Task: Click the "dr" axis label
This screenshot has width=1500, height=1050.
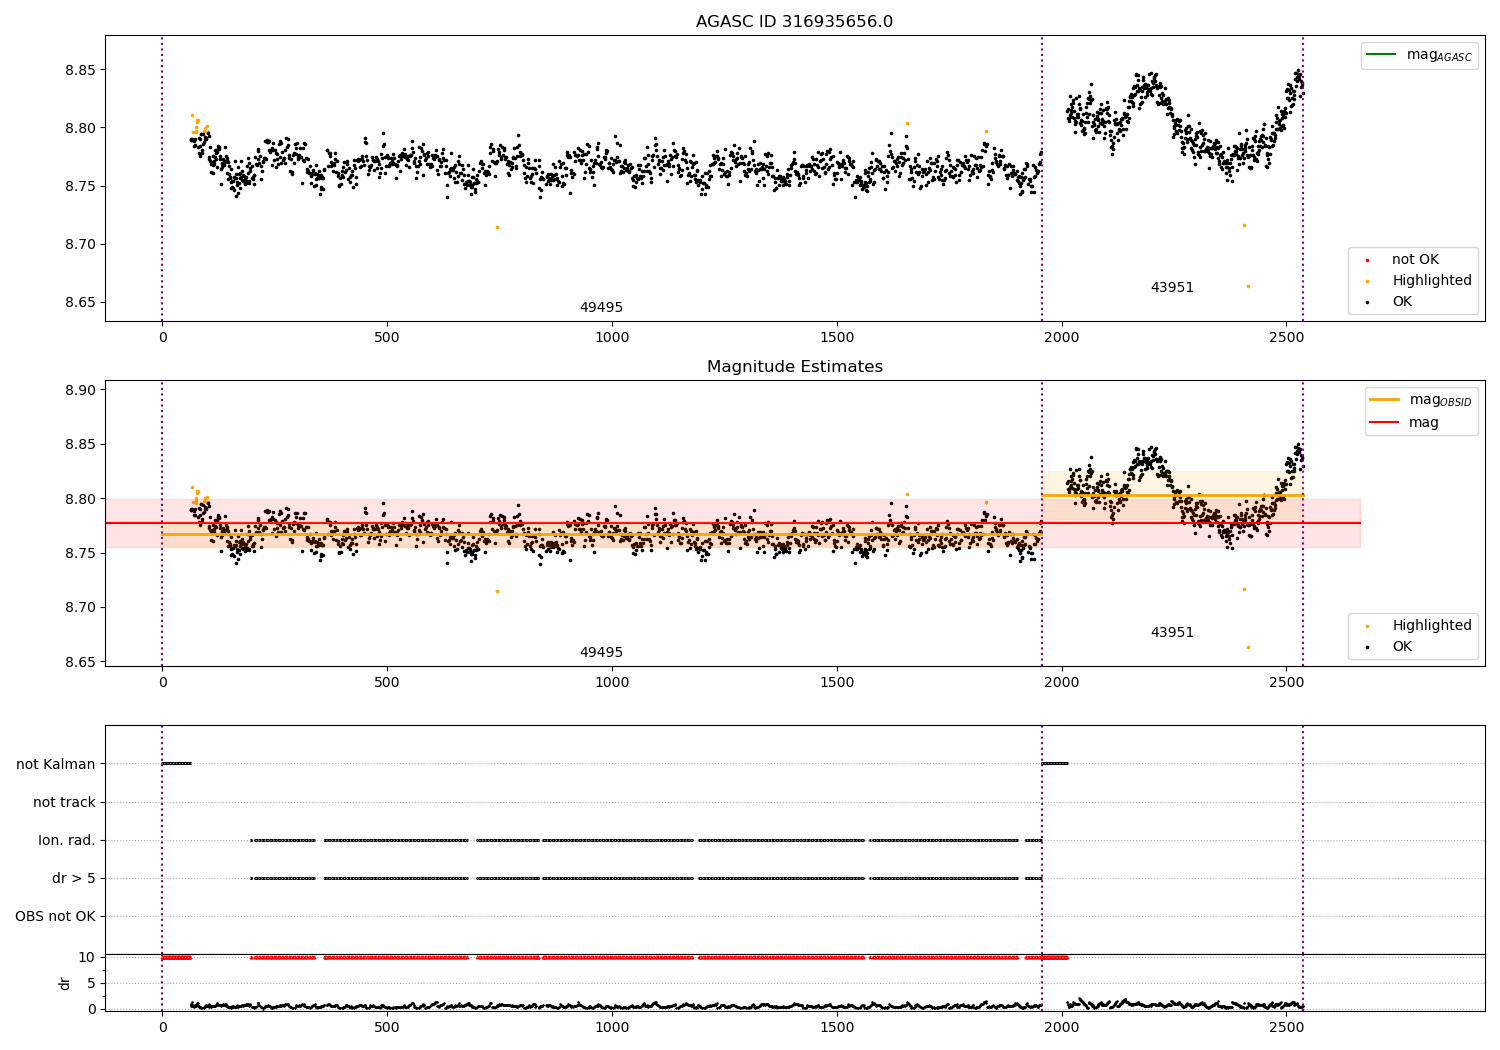Action: pos(65,983)
